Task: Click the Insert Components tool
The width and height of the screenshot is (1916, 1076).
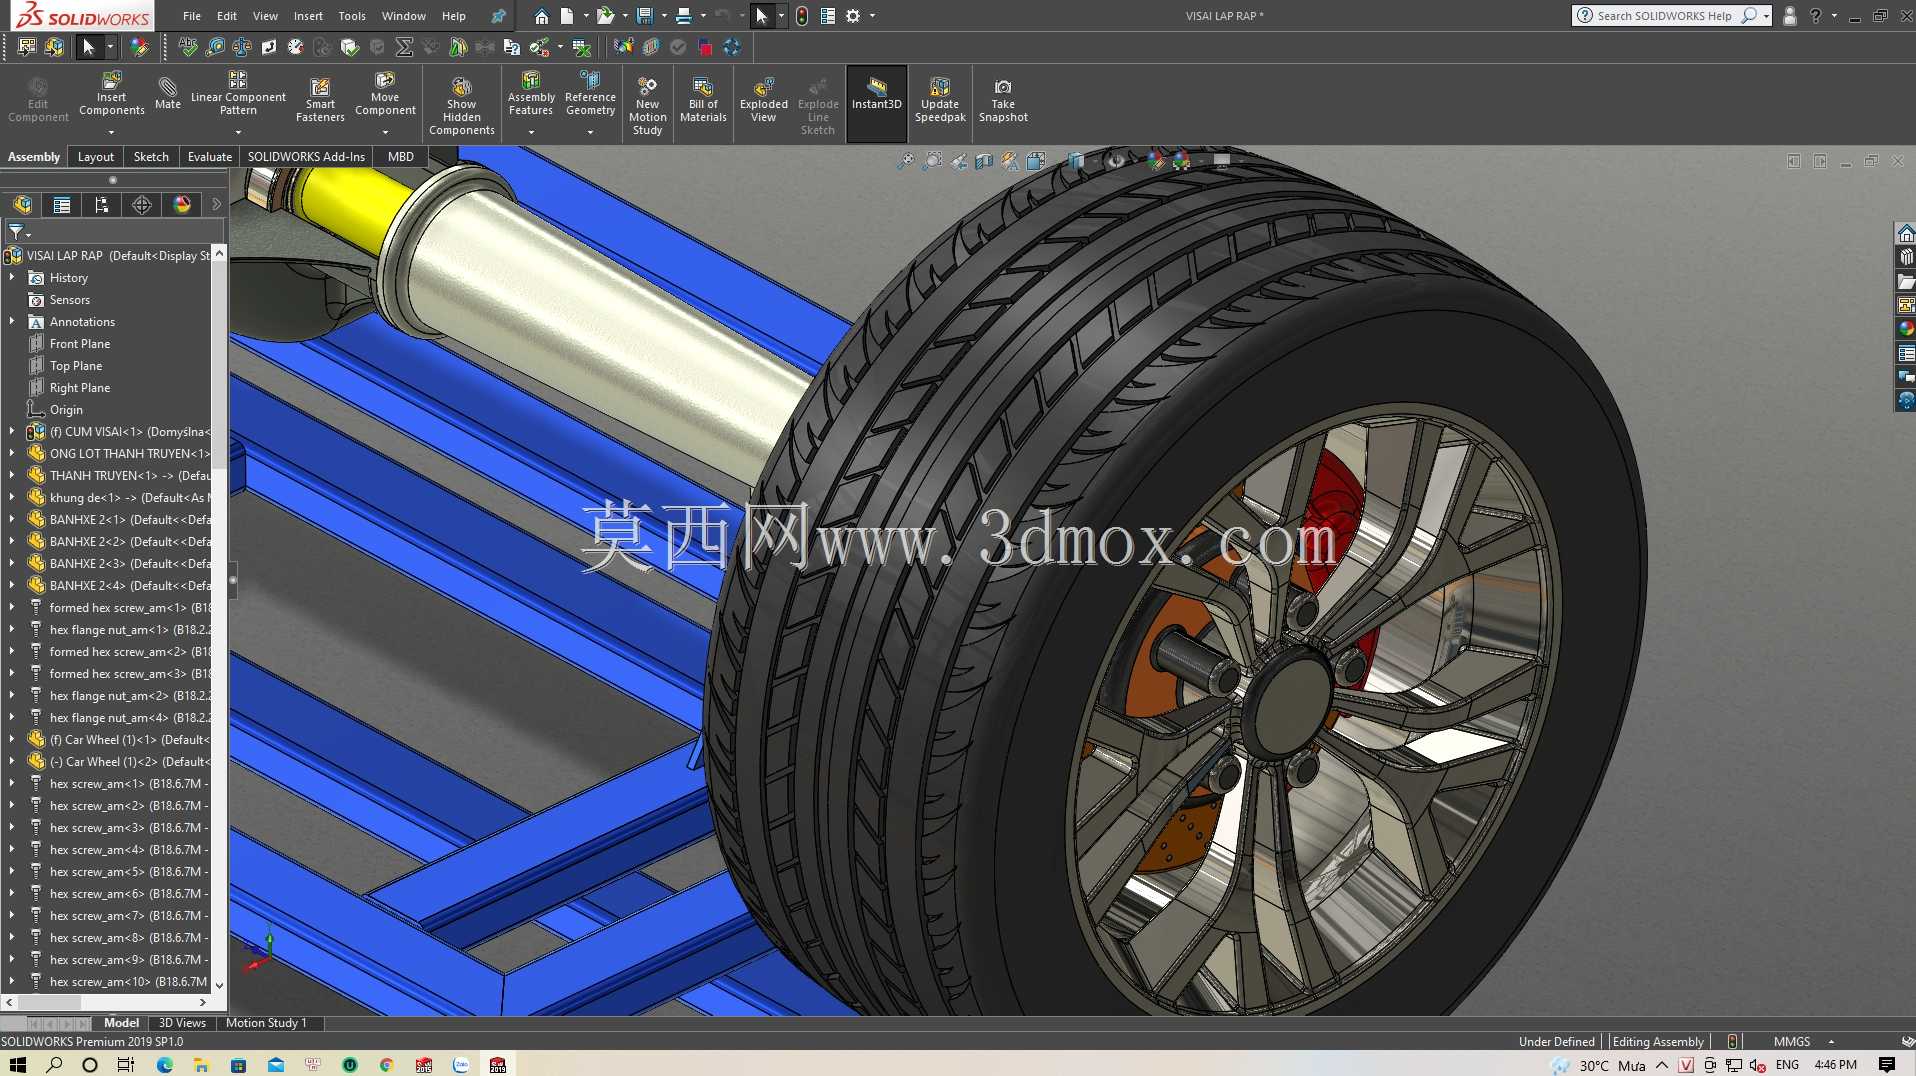Action: tap(112, 94)
